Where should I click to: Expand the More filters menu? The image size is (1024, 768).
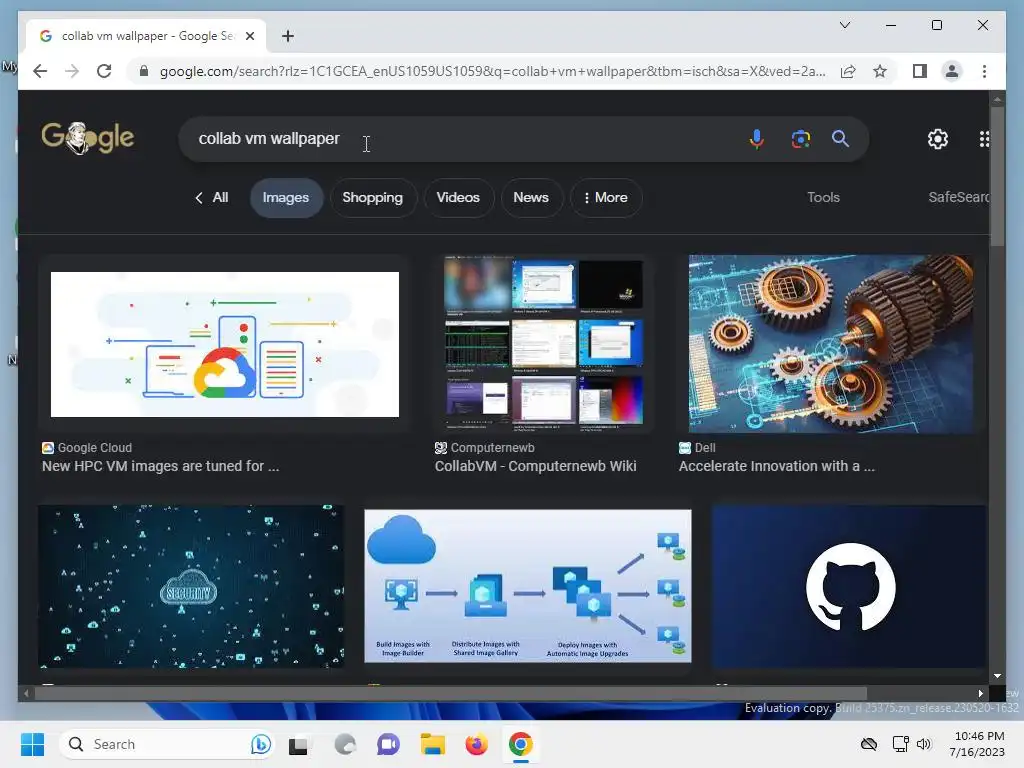[x=605, y=197]
